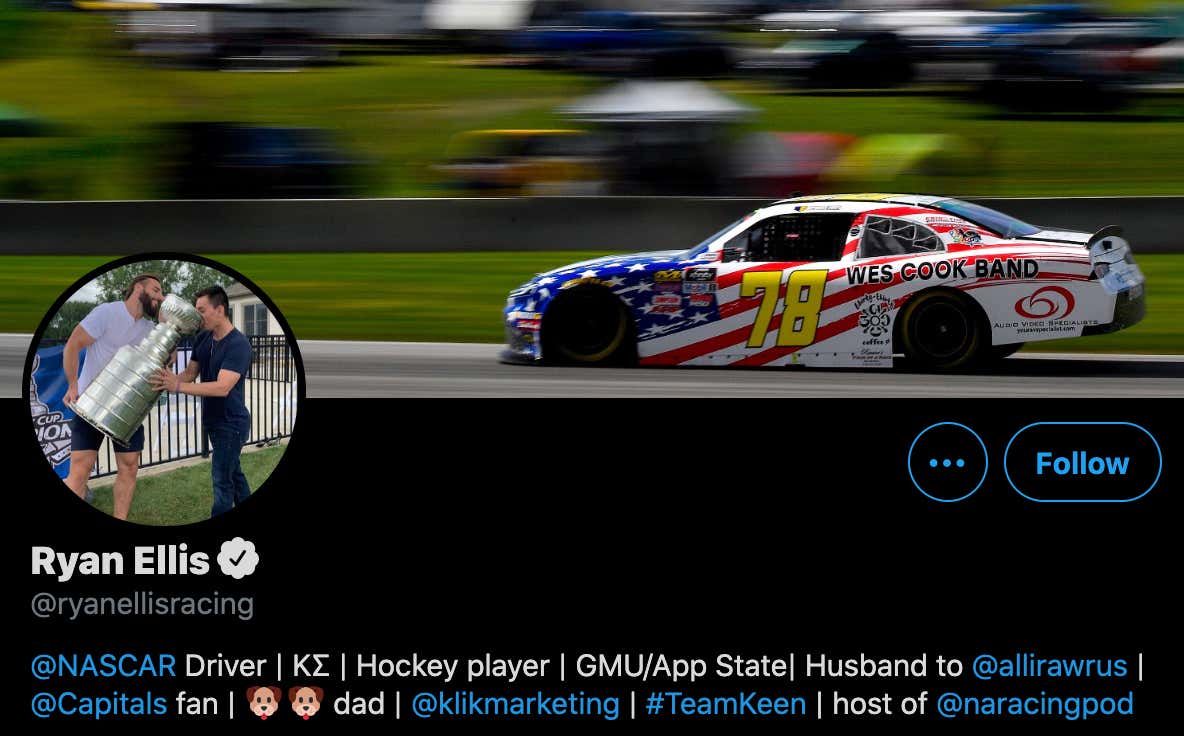The width and height of the screenshot is (1184, 736).
Task: Open the three-dot more options menu
Action: click(x=947, y=462)
